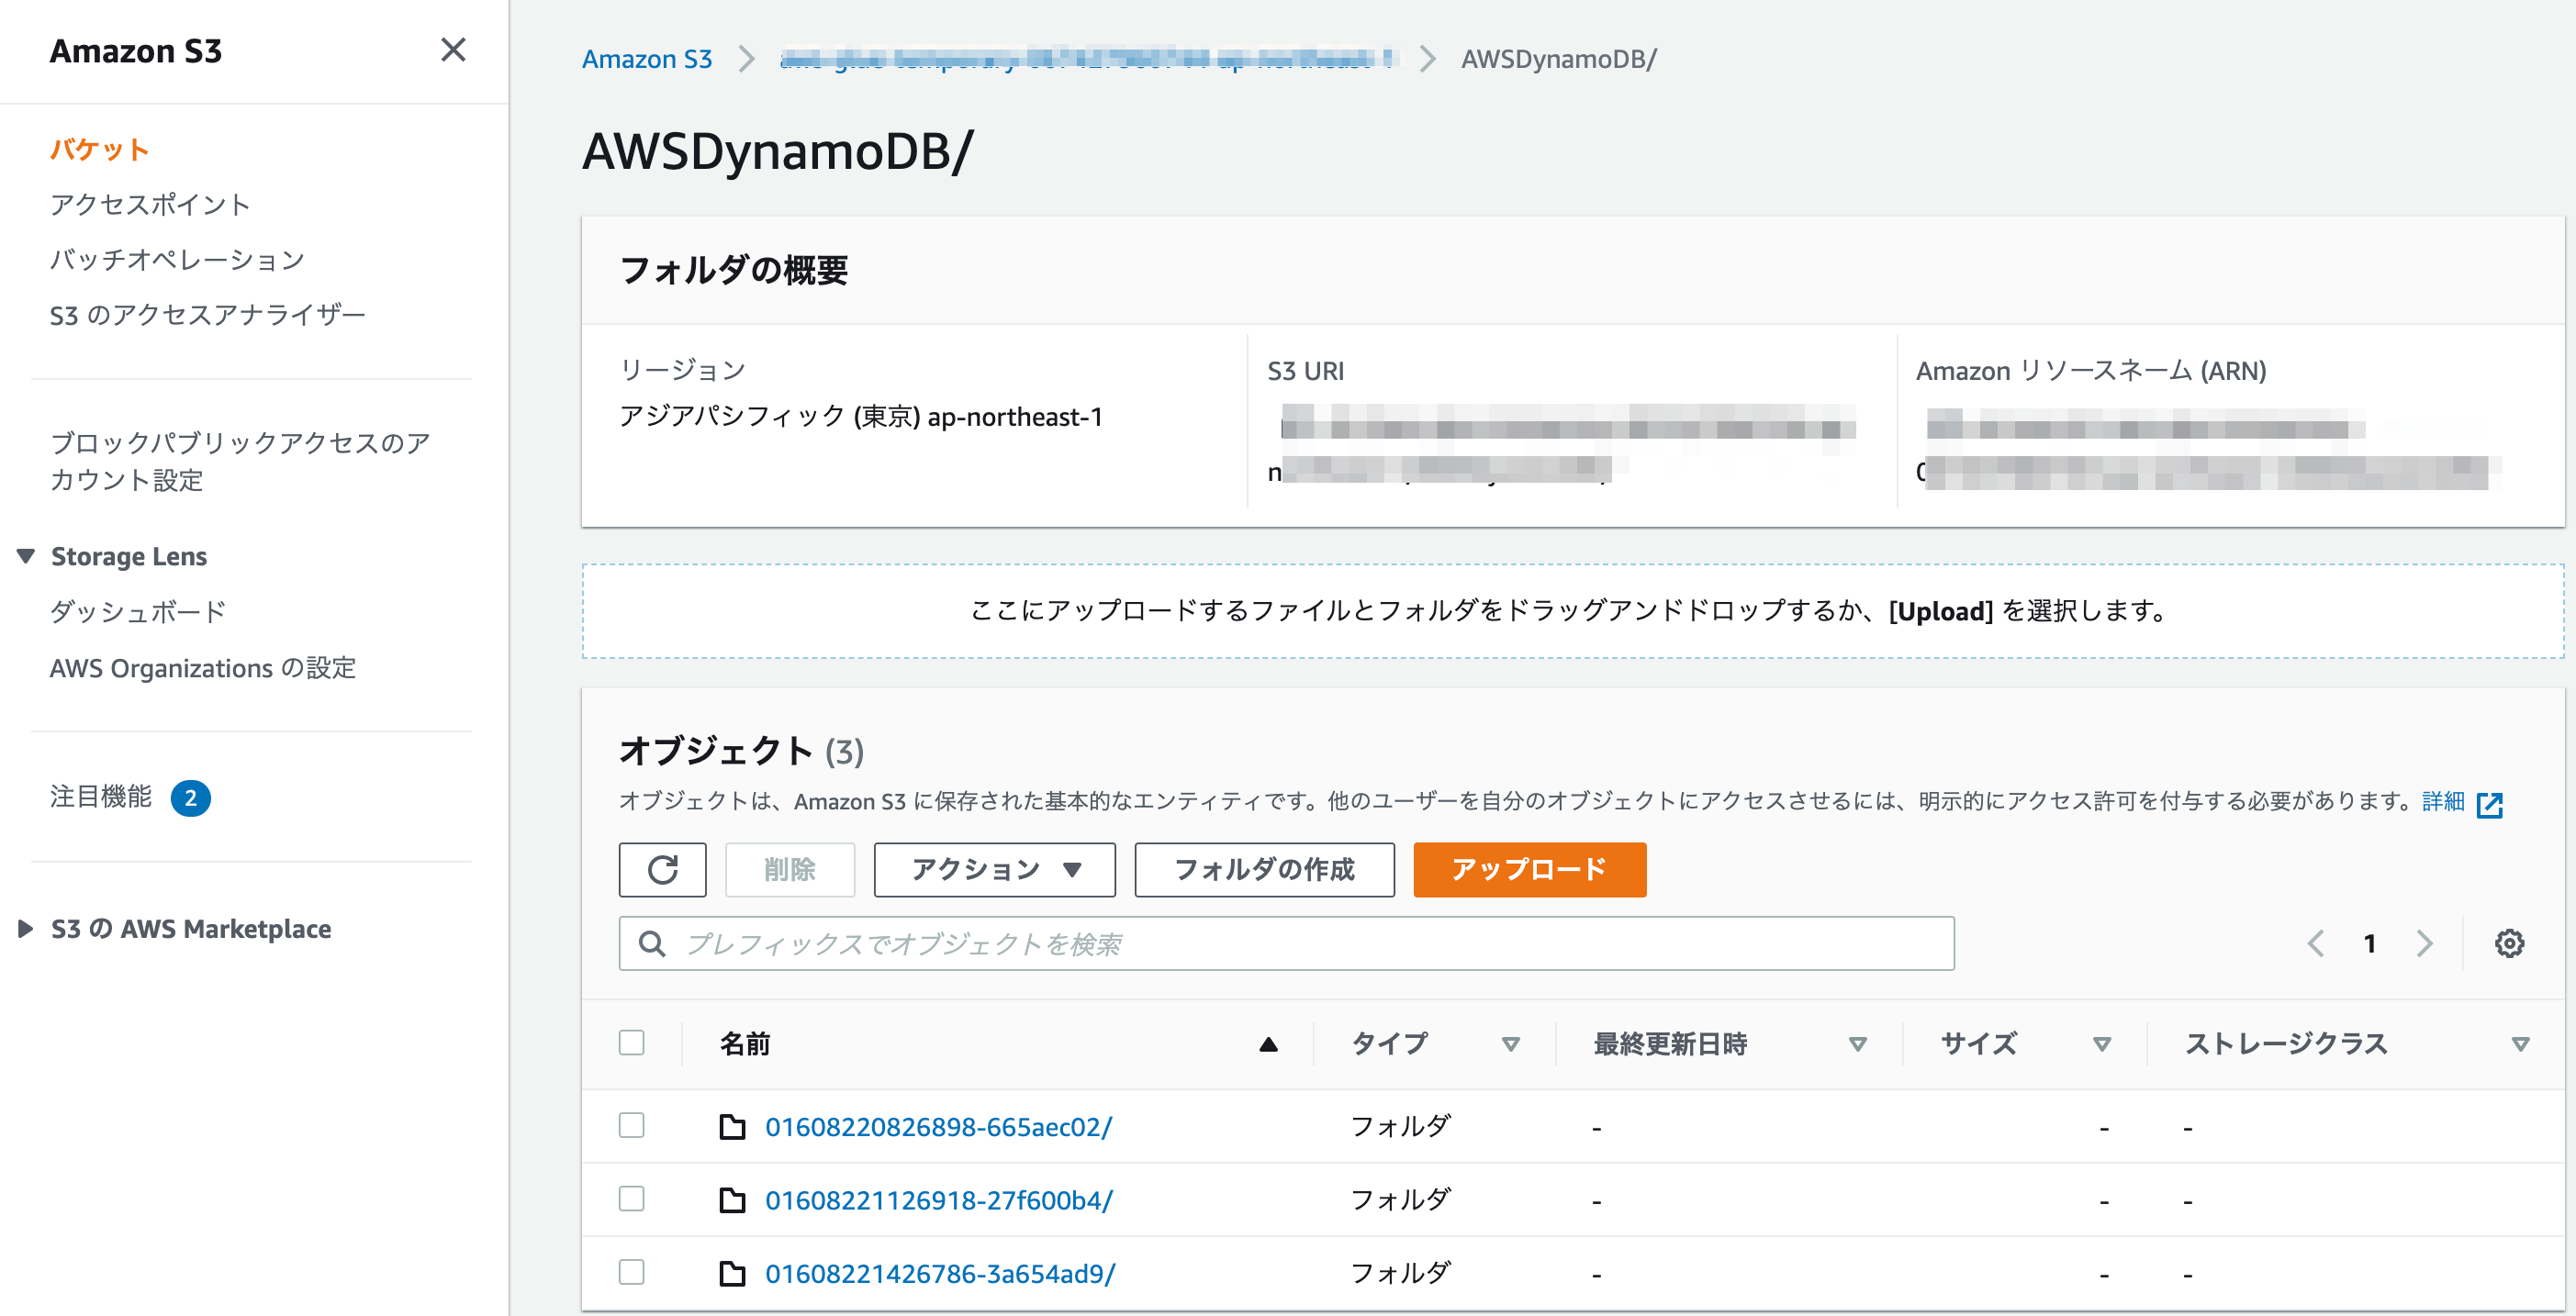Viewport: 2576px width, 1316px height.
Task: Open the アクション dropdown menu
Action: (x=994, y=869)
